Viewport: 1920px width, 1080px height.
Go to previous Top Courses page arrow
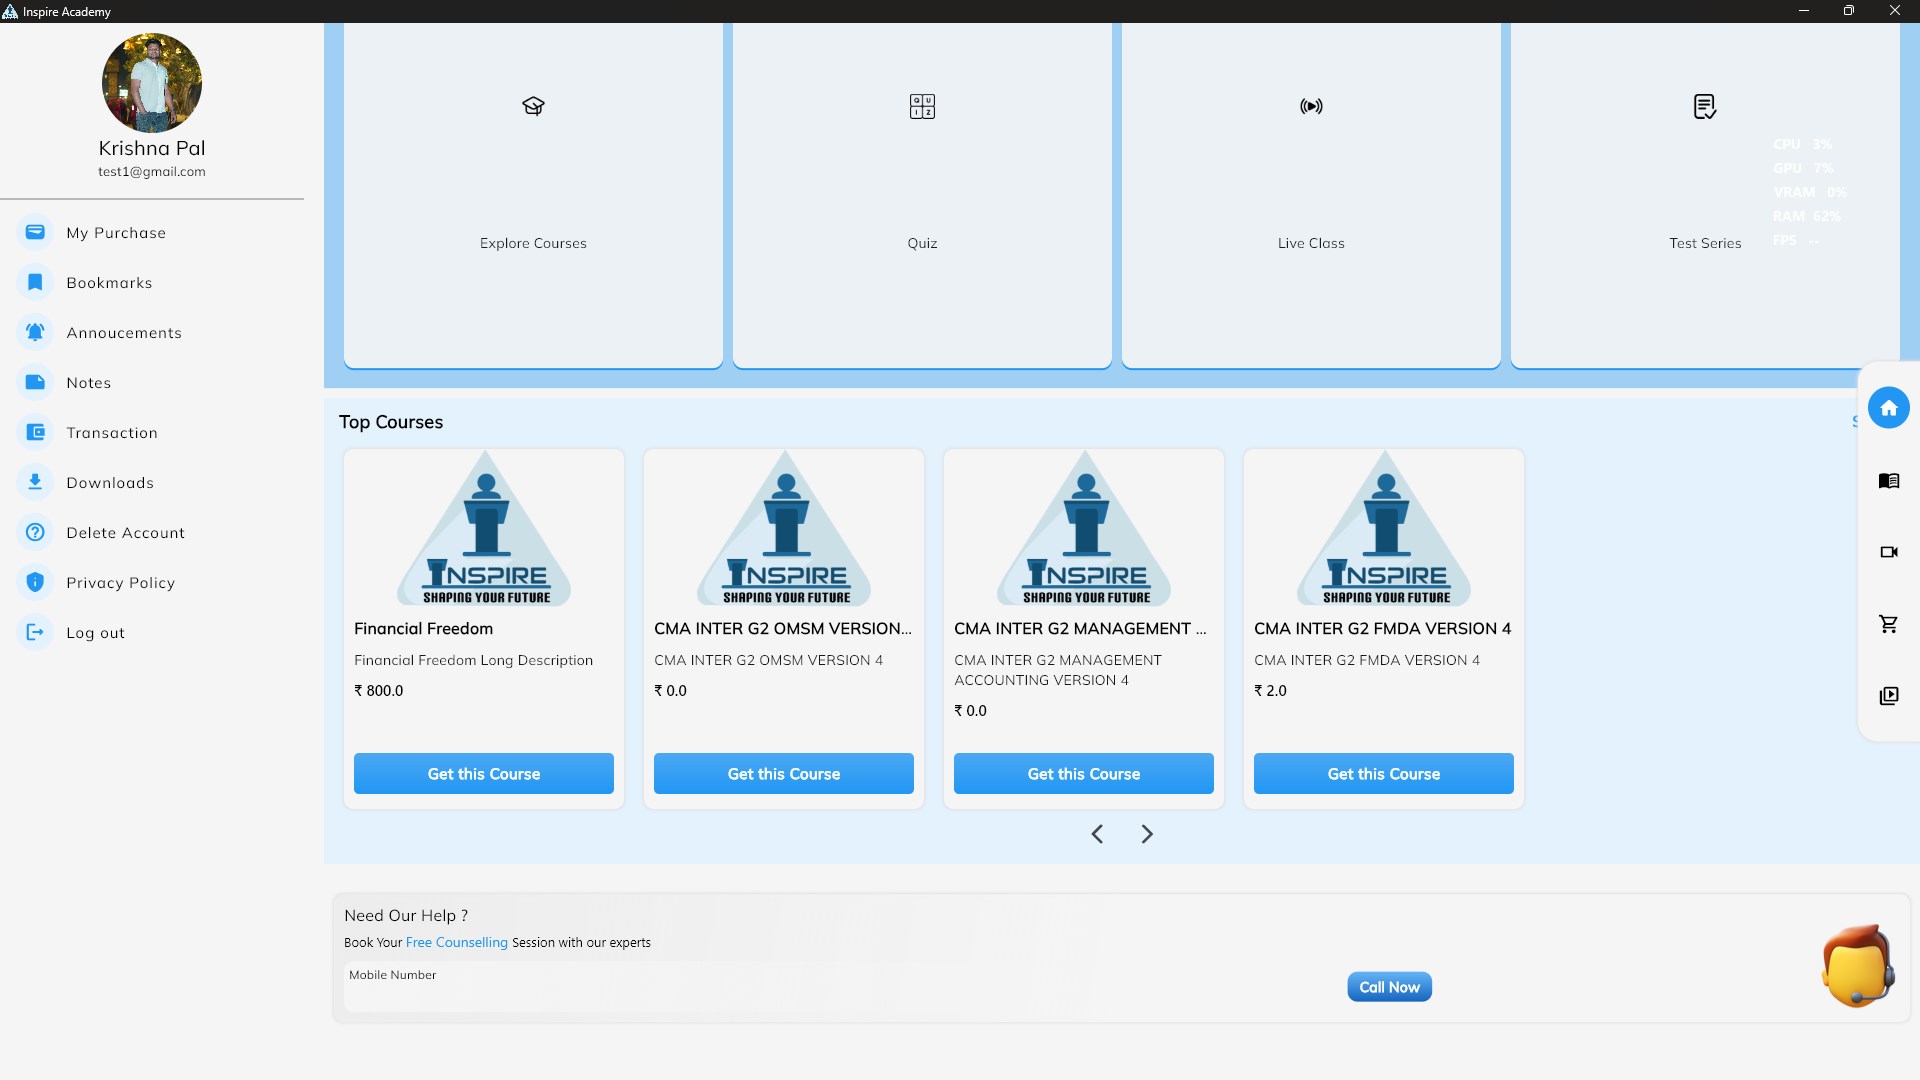pos(1097,834)
